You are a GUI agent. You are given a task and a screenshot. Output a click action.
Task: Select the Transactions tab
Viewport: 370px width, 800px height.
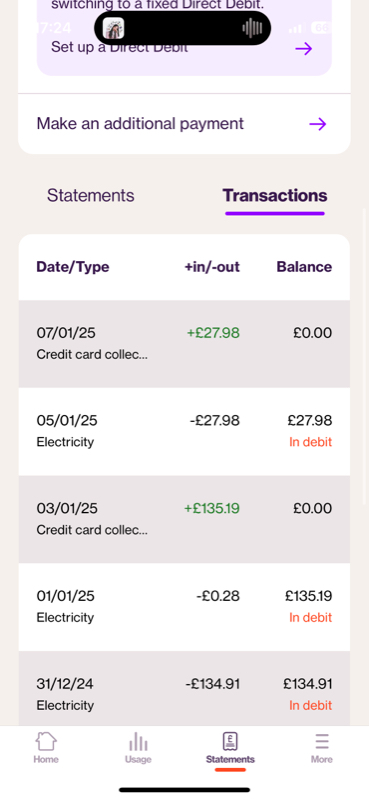tap(275, 195)
